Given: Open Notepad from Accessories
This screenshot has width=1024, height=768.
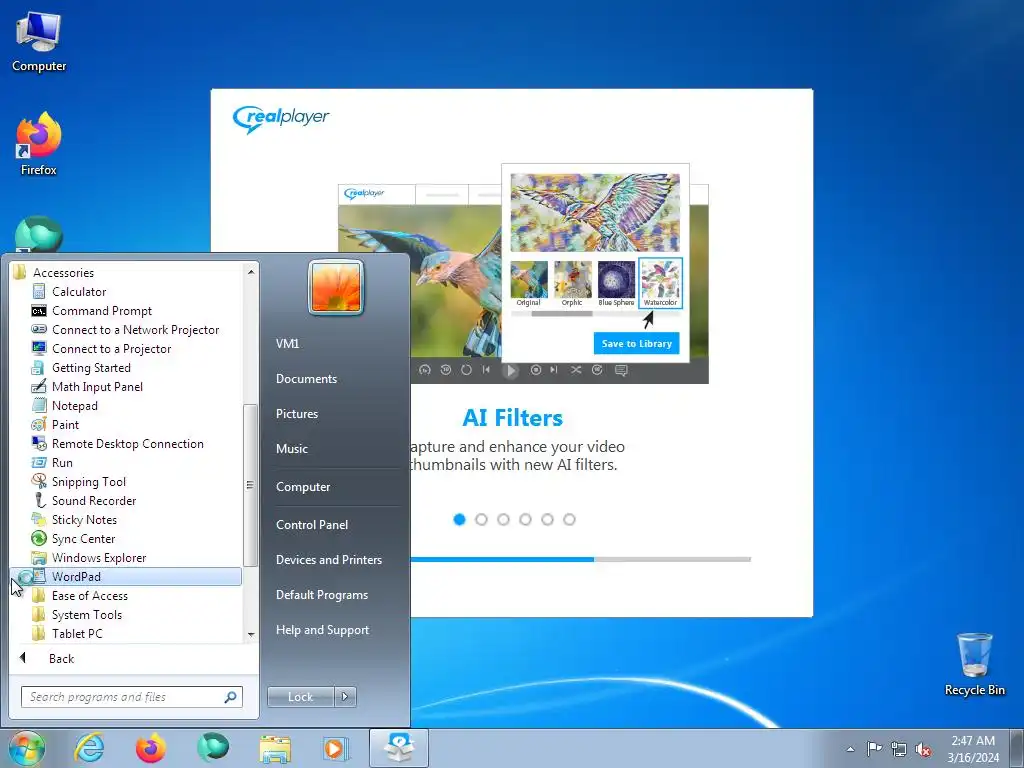Looking at the screenshot, I should [74, 405].
